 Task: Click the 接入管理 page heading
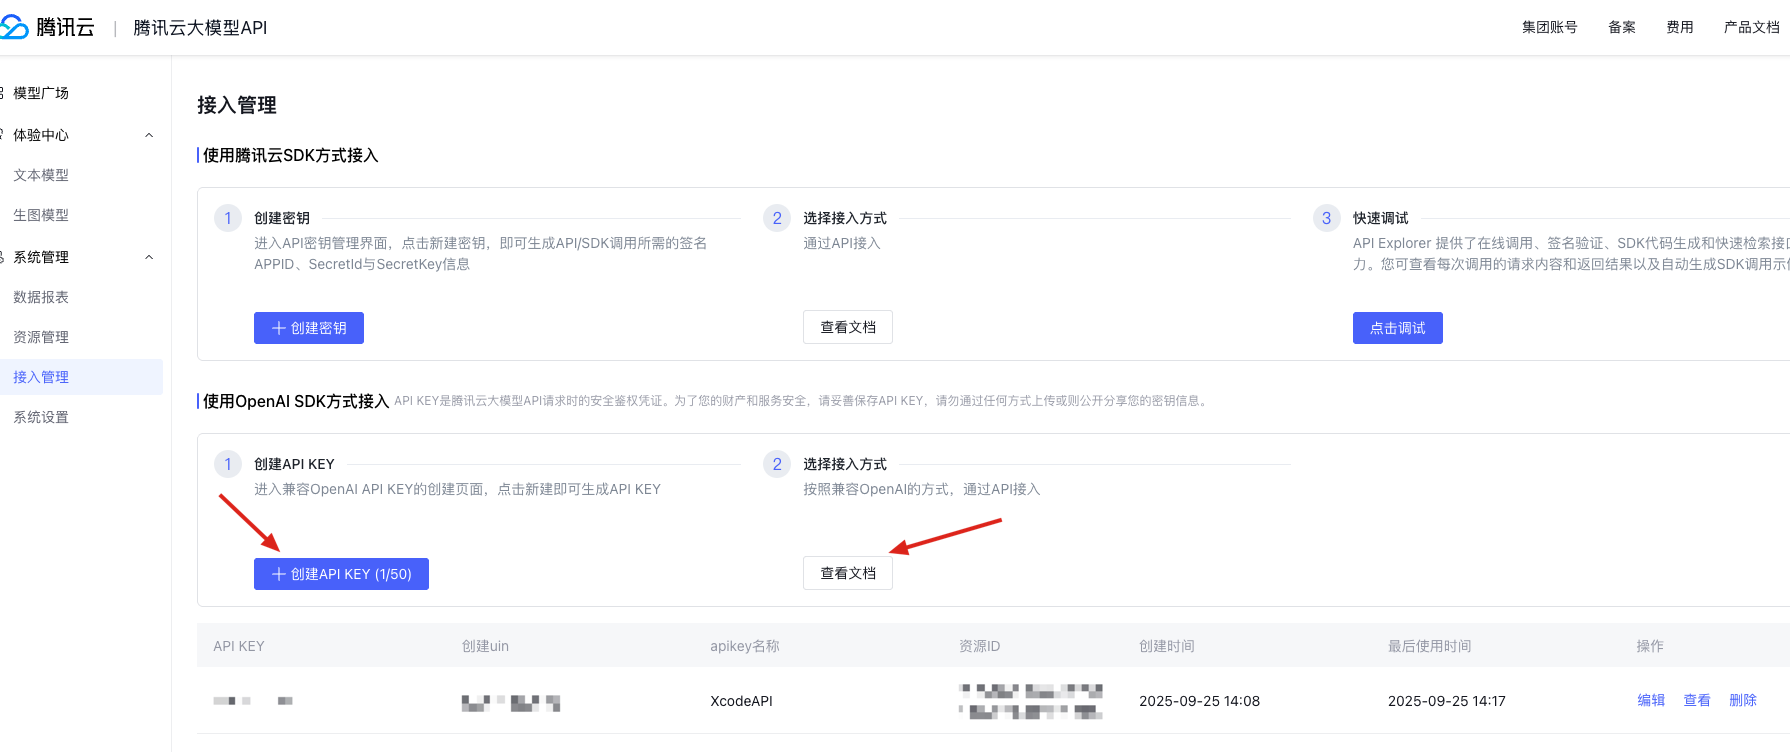pos(237,105)
